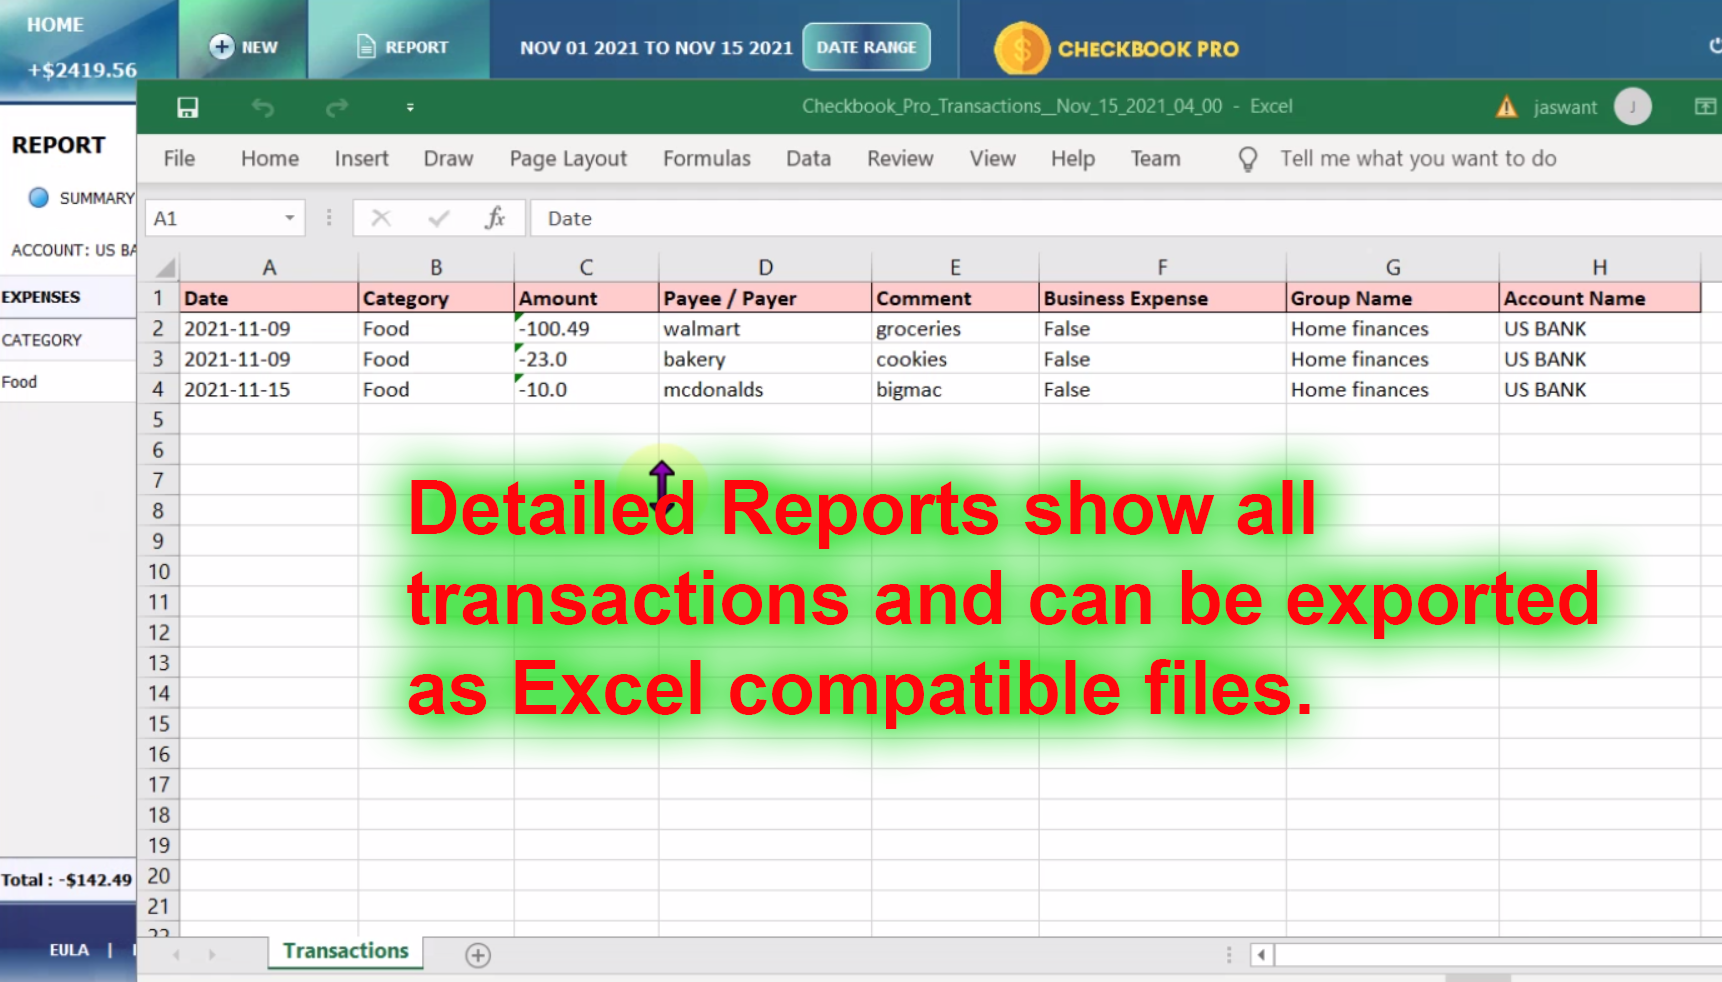Add a new sheet with plus icon
The height and width of the screenshot is (982, 1722).
pos(478,956)
